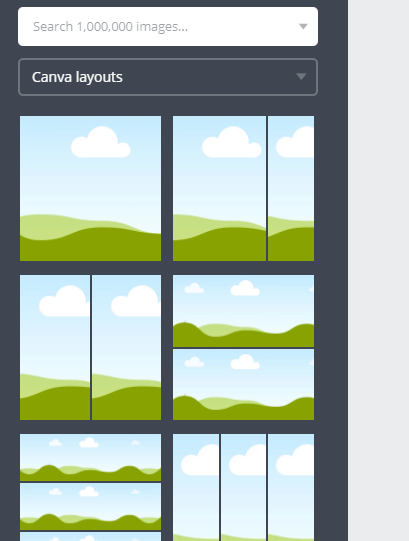The image size is (409, 541).
Task: Click the Canva layouts arrow indicator
Action: click(301, 77)
